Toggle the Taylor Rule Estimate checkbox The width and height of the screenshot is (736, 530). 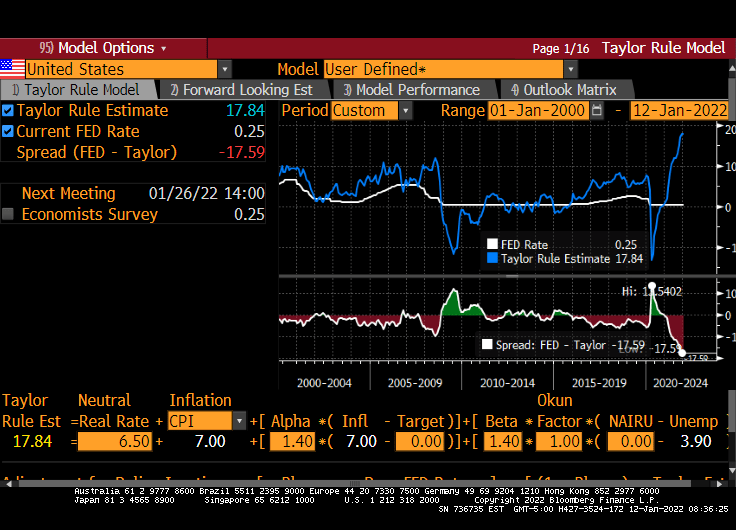coord(8,111)
